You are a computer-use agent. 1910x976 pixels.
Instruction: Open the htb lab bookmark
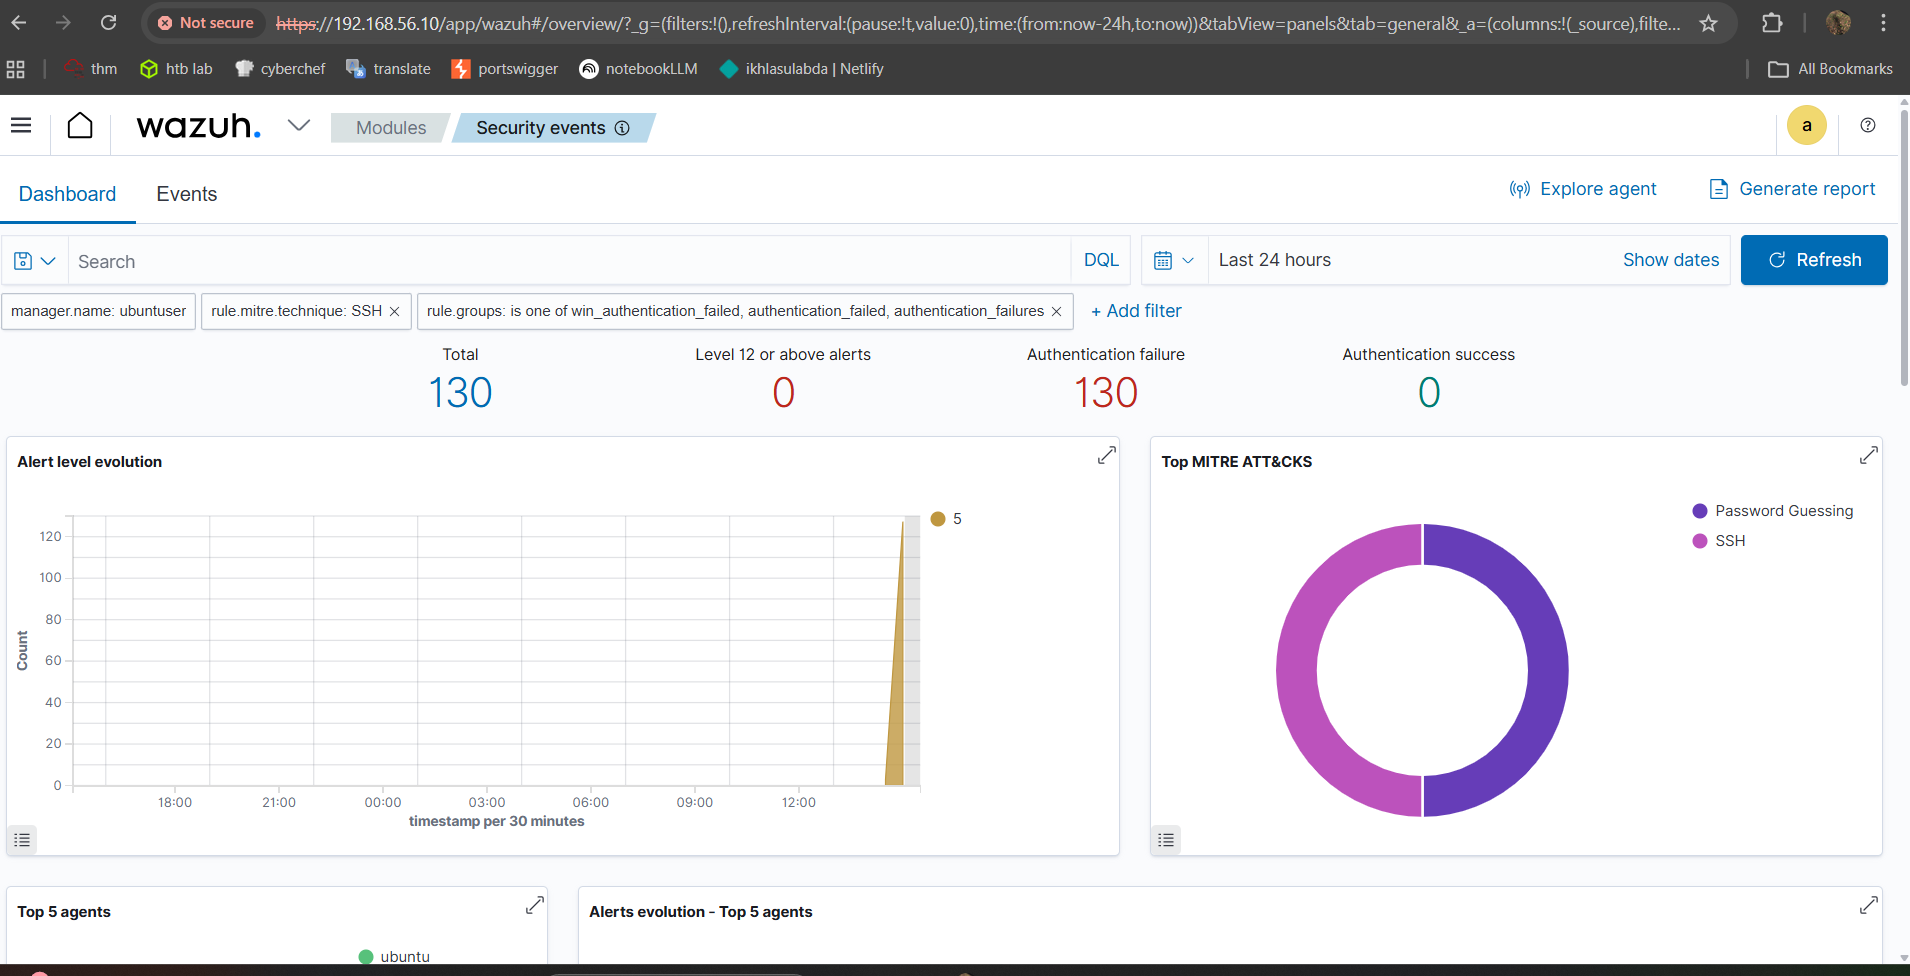pos(176,69)
